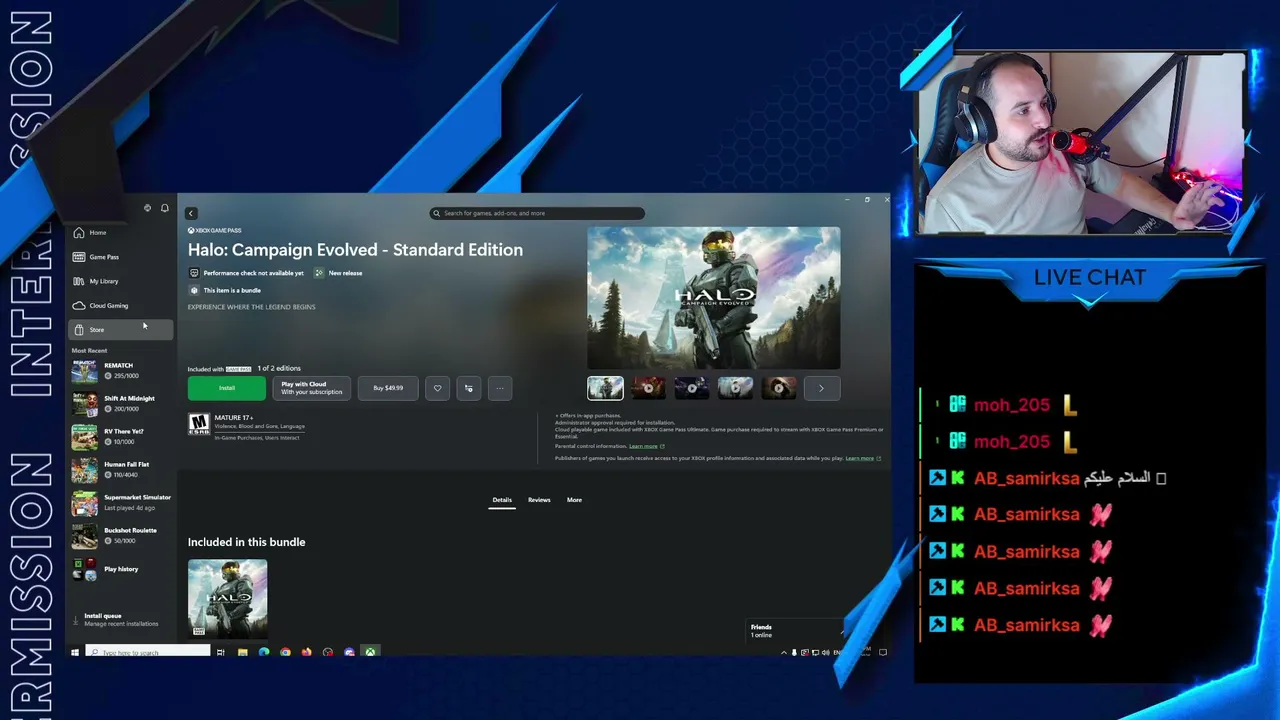Open Play history

120,569
